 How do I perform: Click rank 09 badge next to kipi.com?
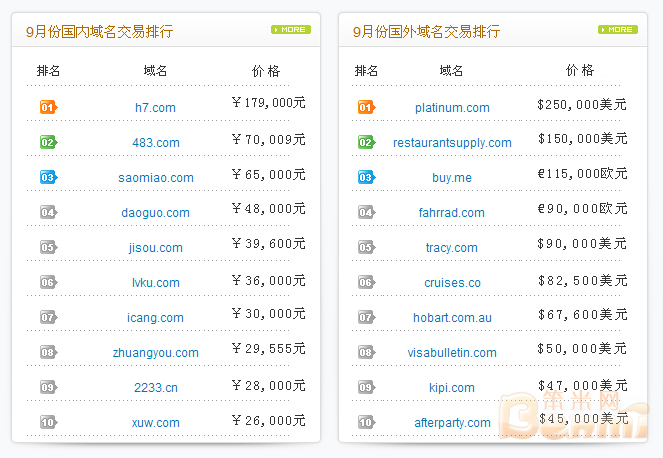pyautogui.click(x=367, y=387)
